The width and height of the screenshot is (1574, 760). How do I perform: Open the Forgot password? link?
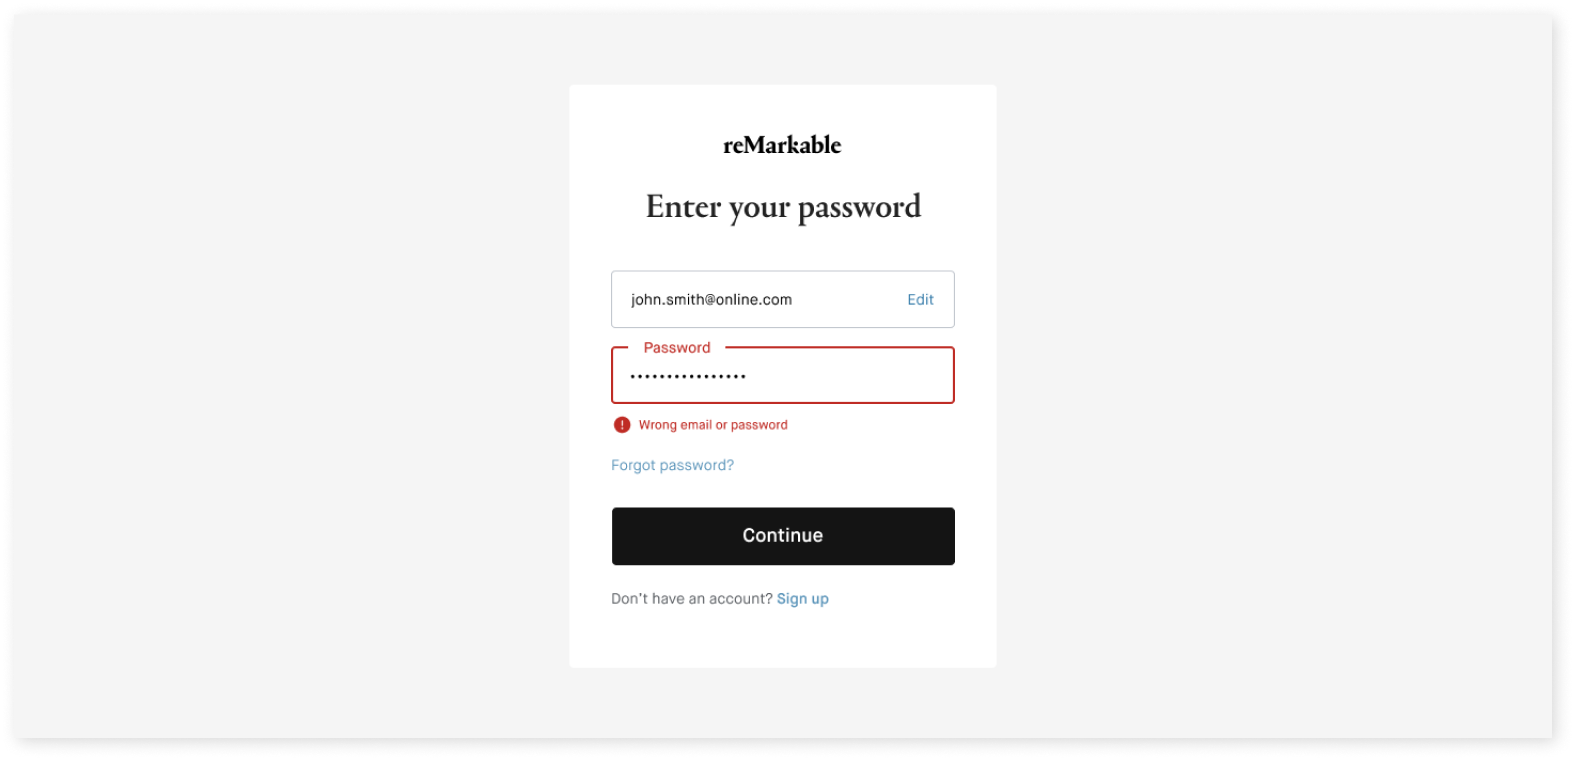click(672, 465)
